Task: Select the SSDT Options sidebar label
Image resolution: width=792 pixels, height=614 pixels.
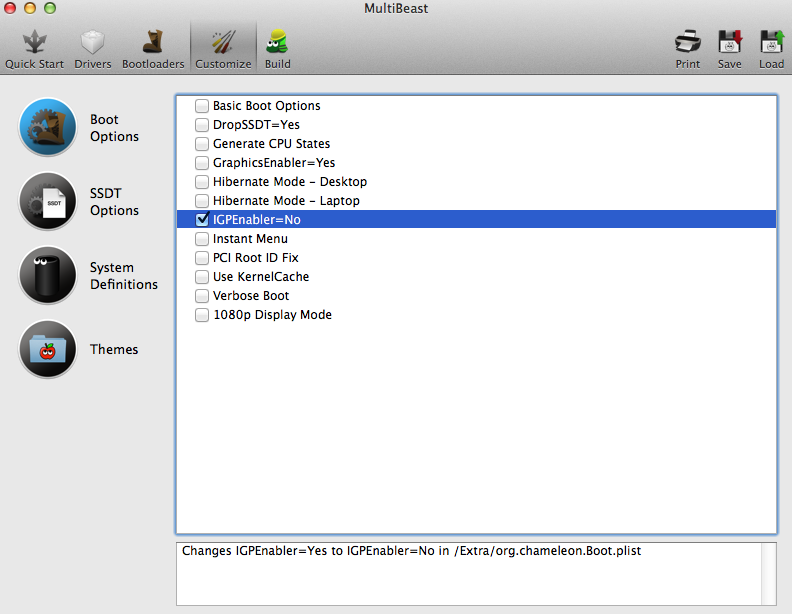Action: (x=114, y=201)
